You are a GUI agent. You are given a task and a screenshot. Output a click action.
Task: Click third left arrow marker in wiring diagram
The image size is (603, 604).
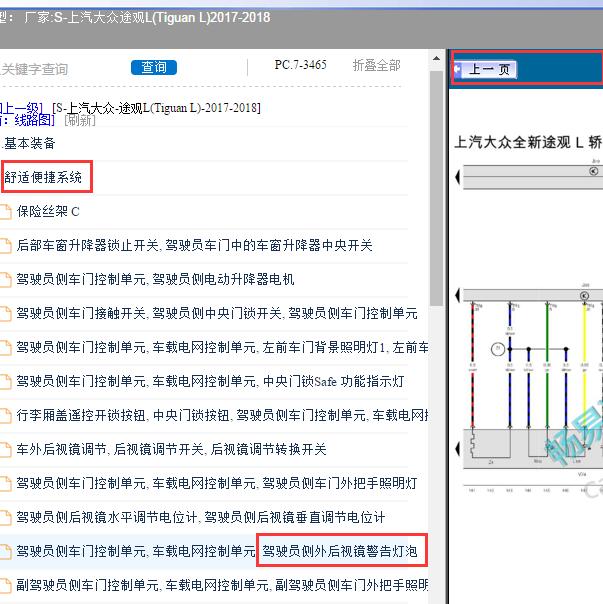458,449
